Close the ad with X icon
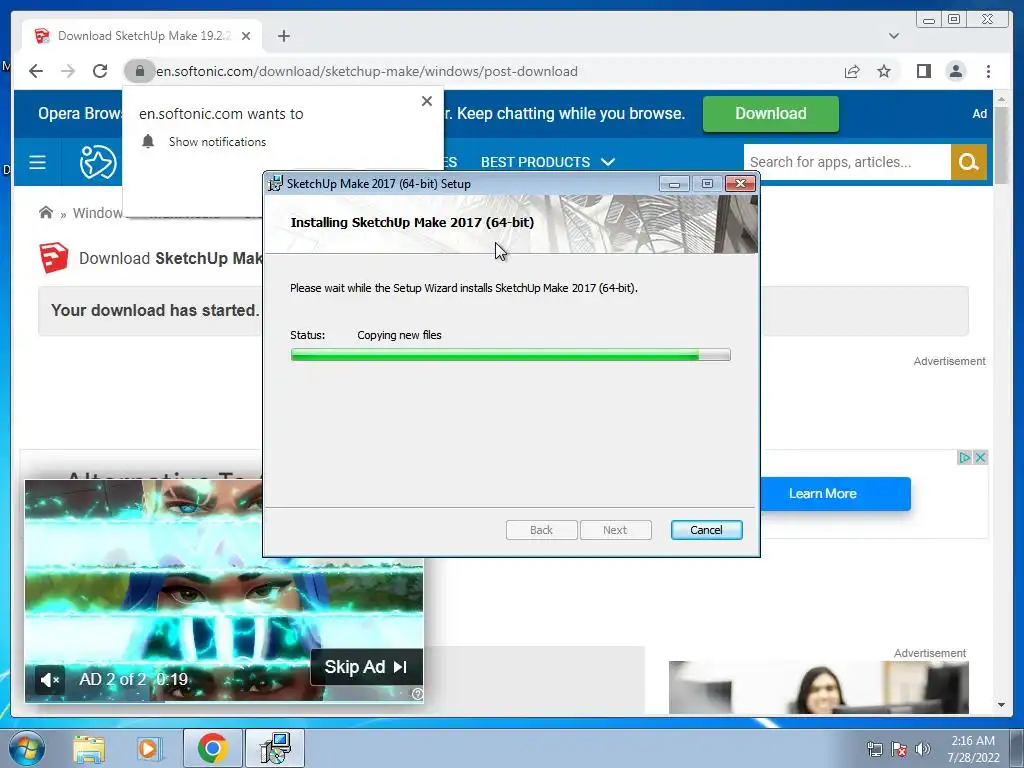 (x=980, y=458)
